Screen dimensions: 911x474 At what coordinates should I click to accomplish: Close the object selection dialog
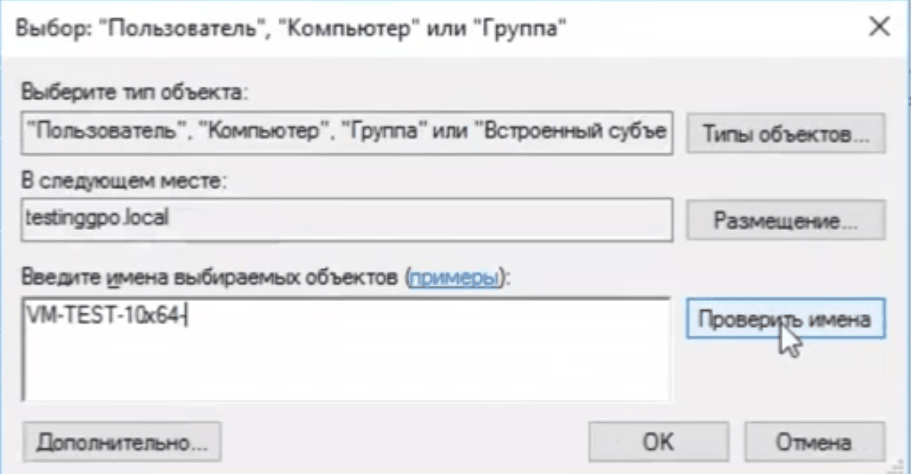(x=878, y=28)
